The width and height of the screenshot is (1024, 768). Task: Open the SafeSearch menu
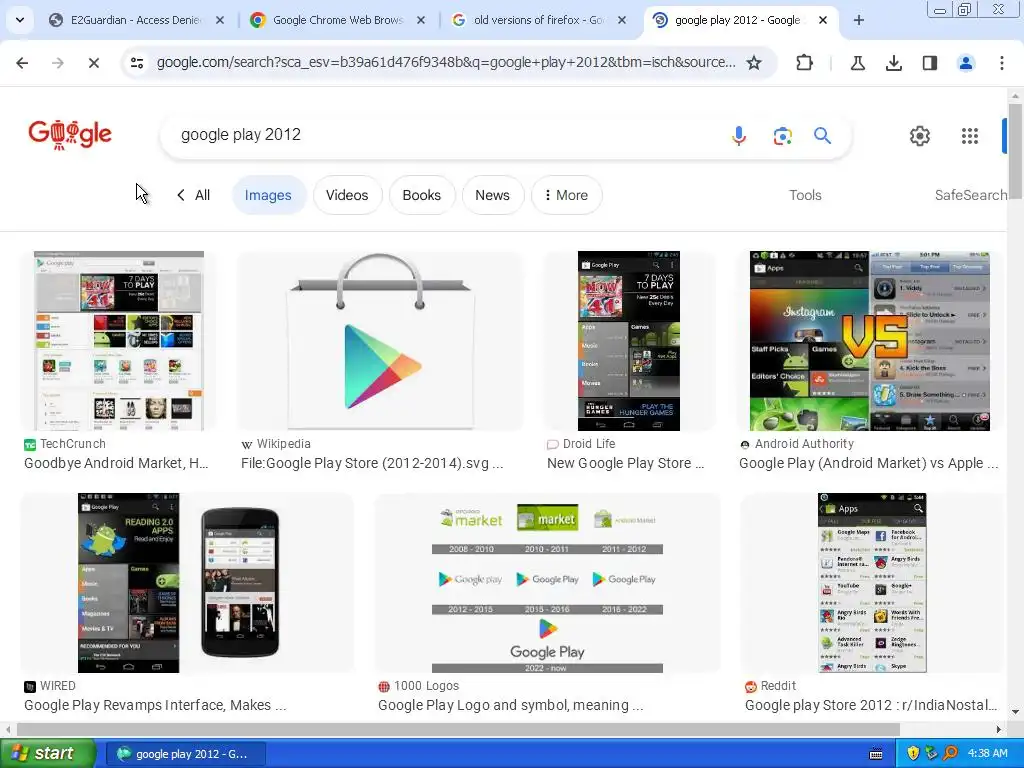[970, 195]
